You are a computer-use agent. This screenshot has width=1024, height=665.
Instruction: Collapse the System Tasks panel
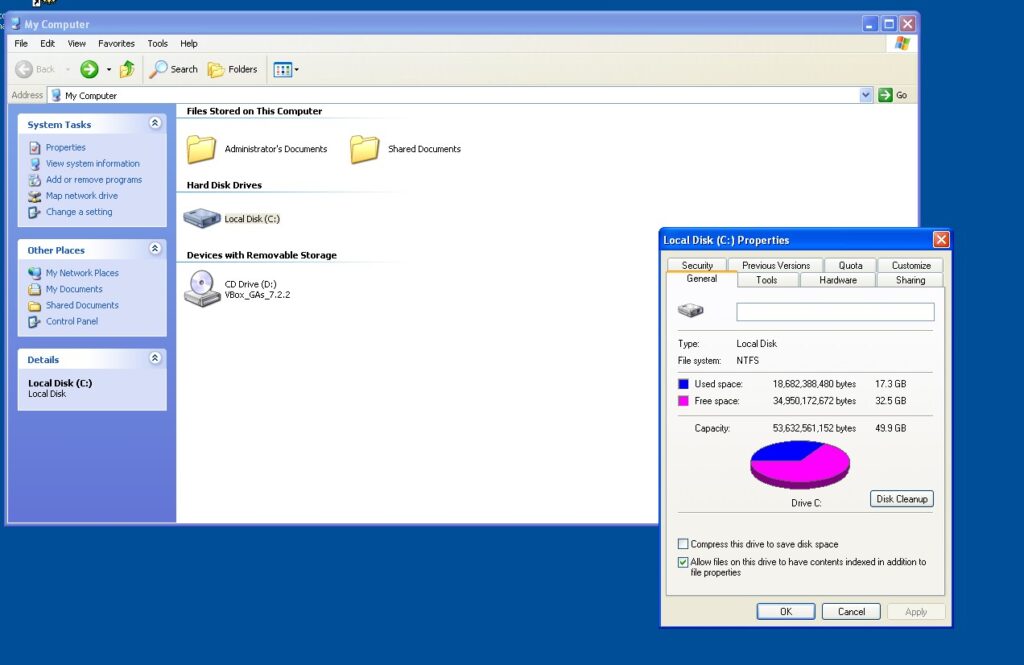pyautogui.click(x=155, y=124)
